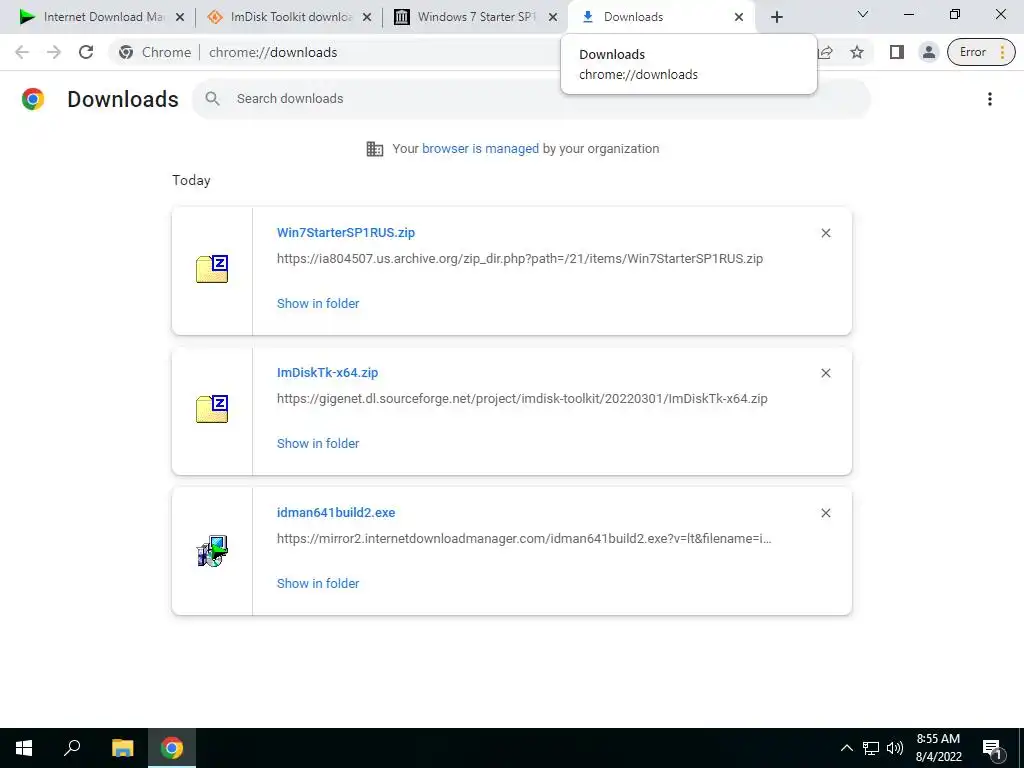
Task: Click the Search downloads field
Action: (x=531, y=99)
